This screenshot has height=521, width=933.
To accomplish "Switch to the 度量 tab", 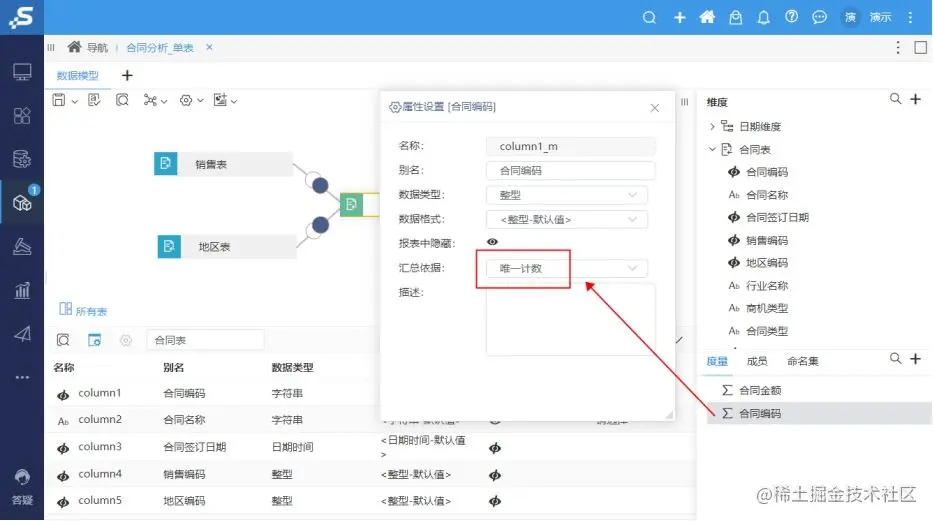I will (717, 361).
